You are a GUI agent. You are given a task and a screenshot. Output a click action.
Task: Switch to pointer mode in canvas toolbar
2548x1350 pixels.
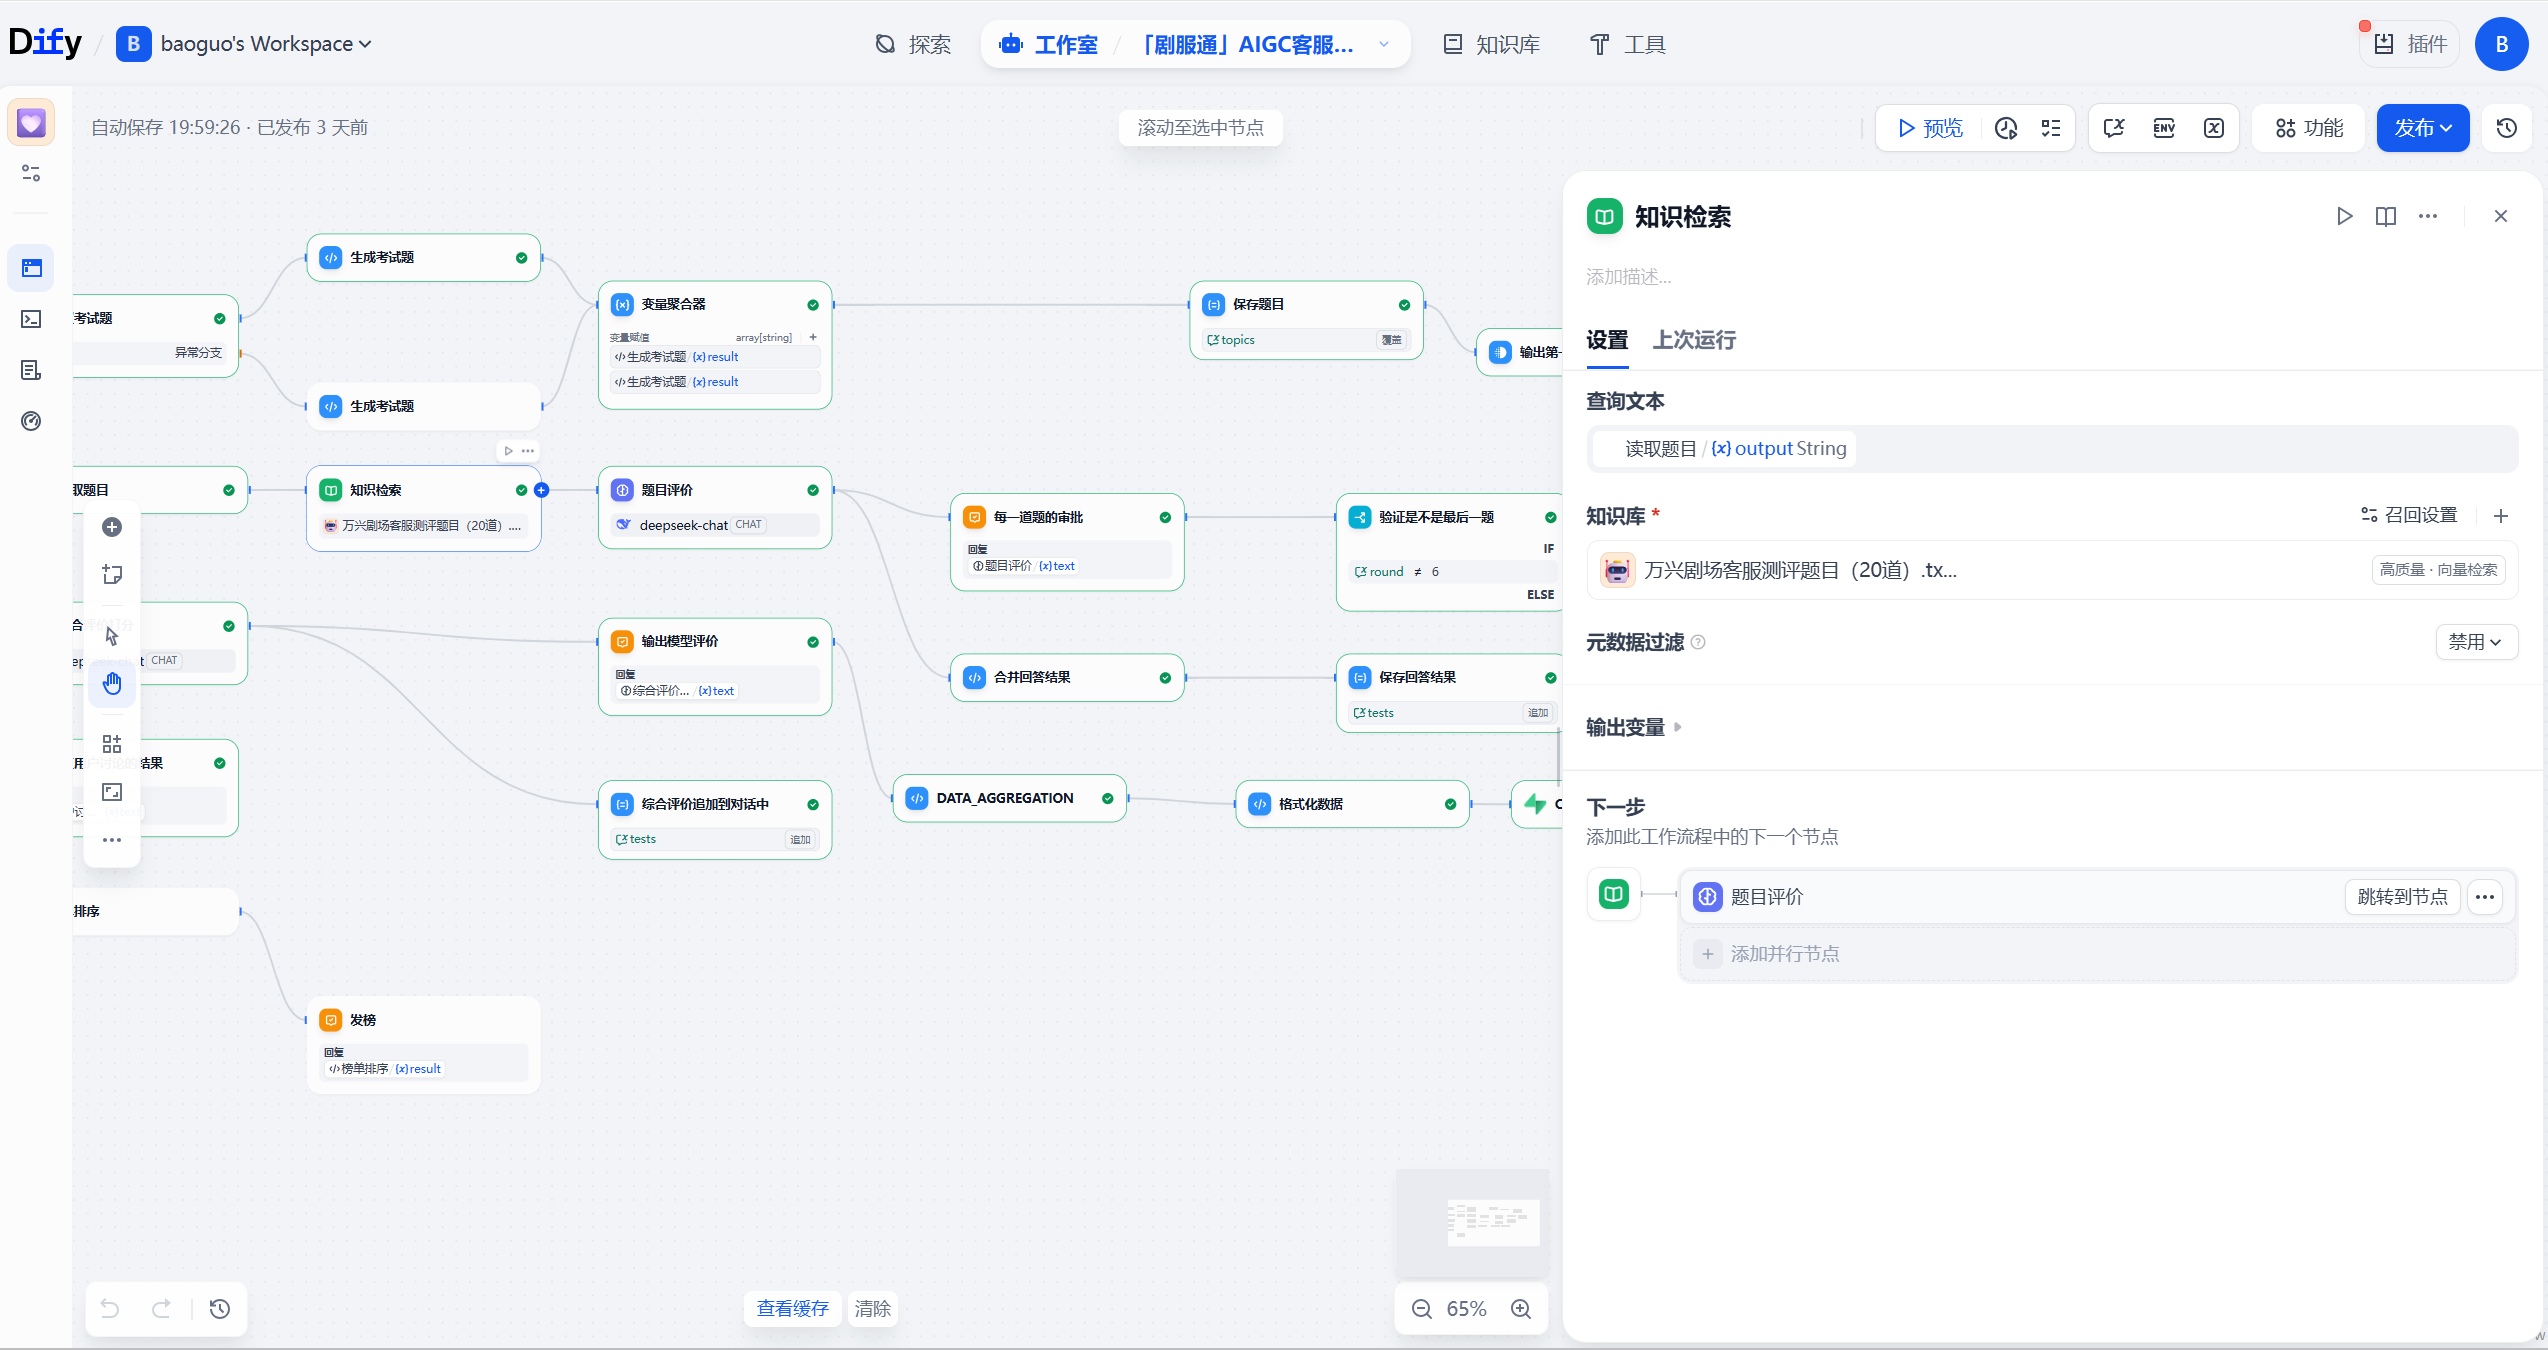(112, 636)
